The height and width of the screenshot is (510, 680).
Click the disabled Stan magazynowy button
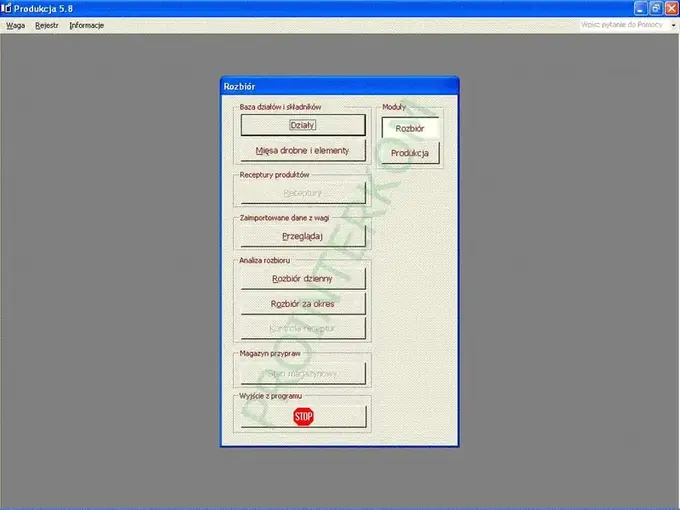tap(303, 373)
